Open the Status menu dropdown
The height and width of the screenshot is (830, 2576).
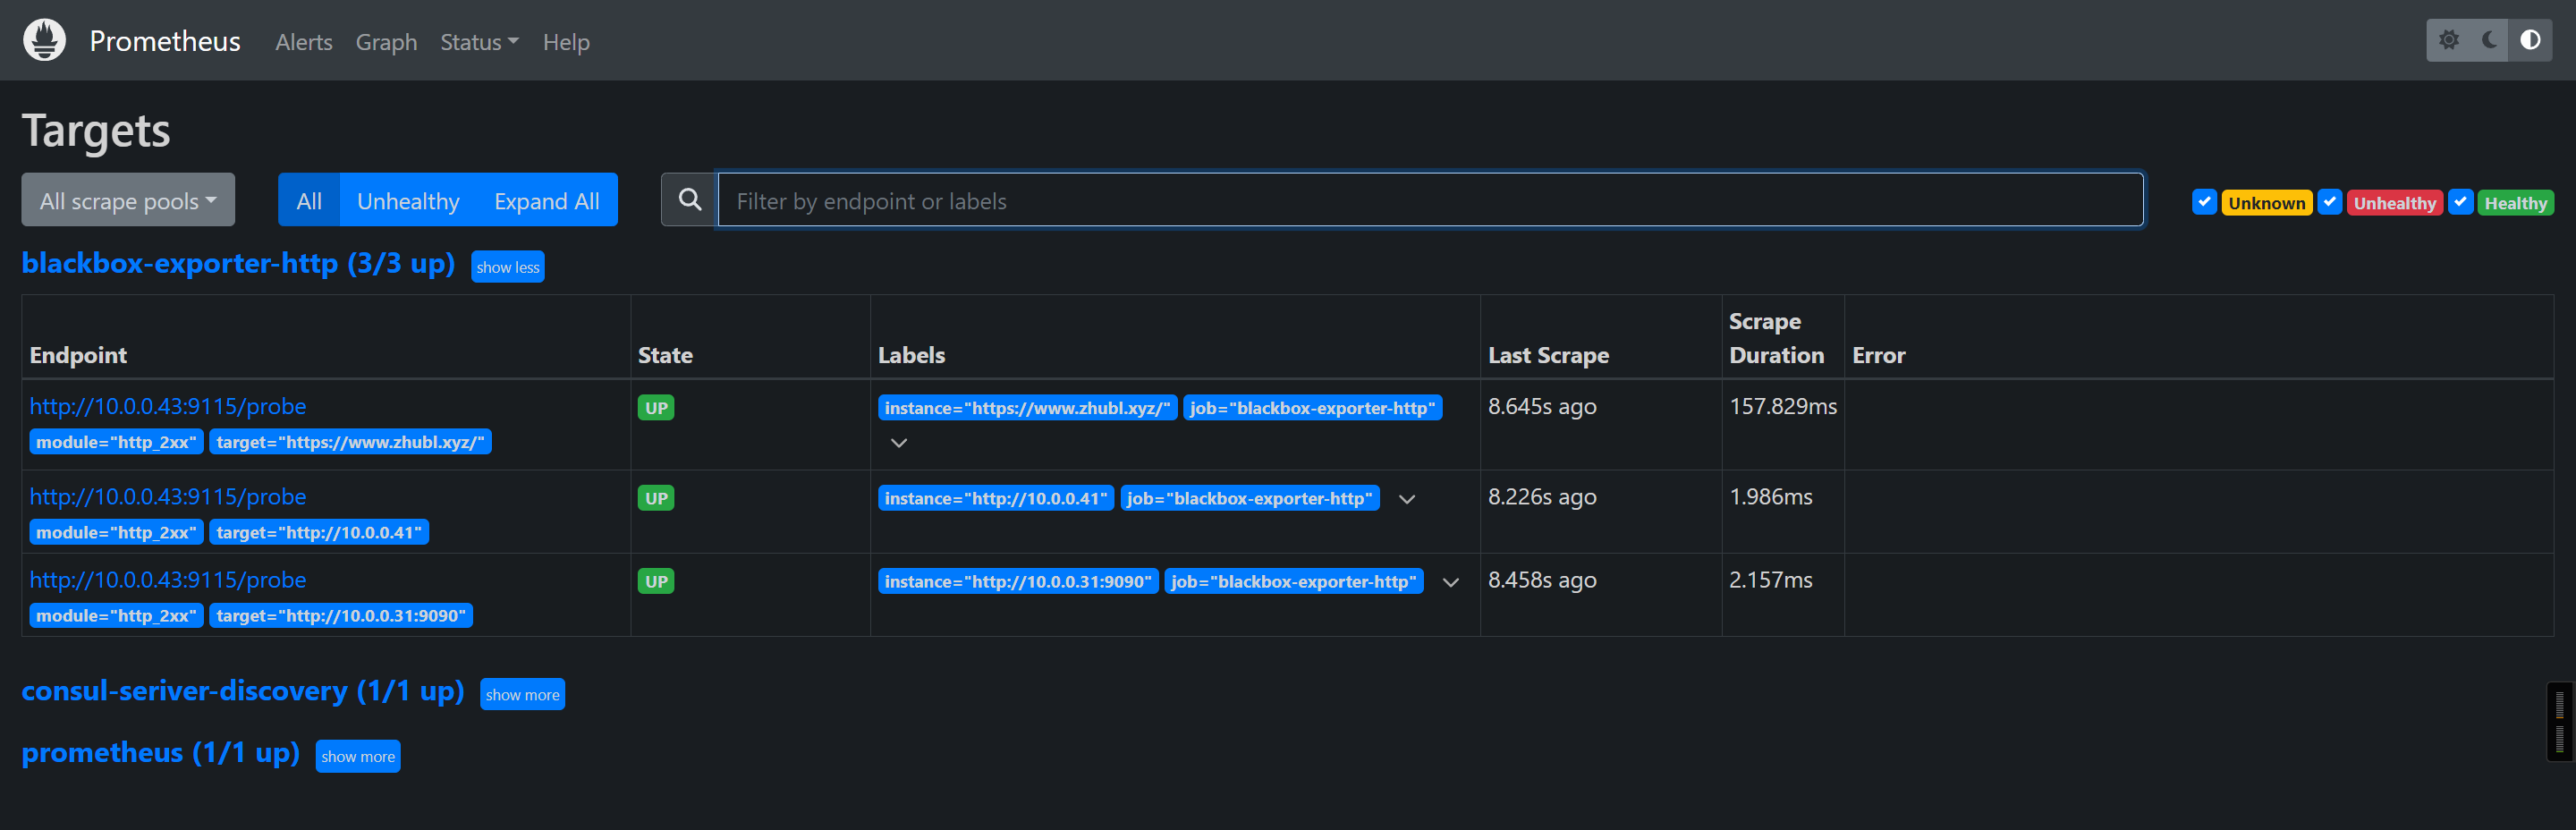click(x=479, y=42)
